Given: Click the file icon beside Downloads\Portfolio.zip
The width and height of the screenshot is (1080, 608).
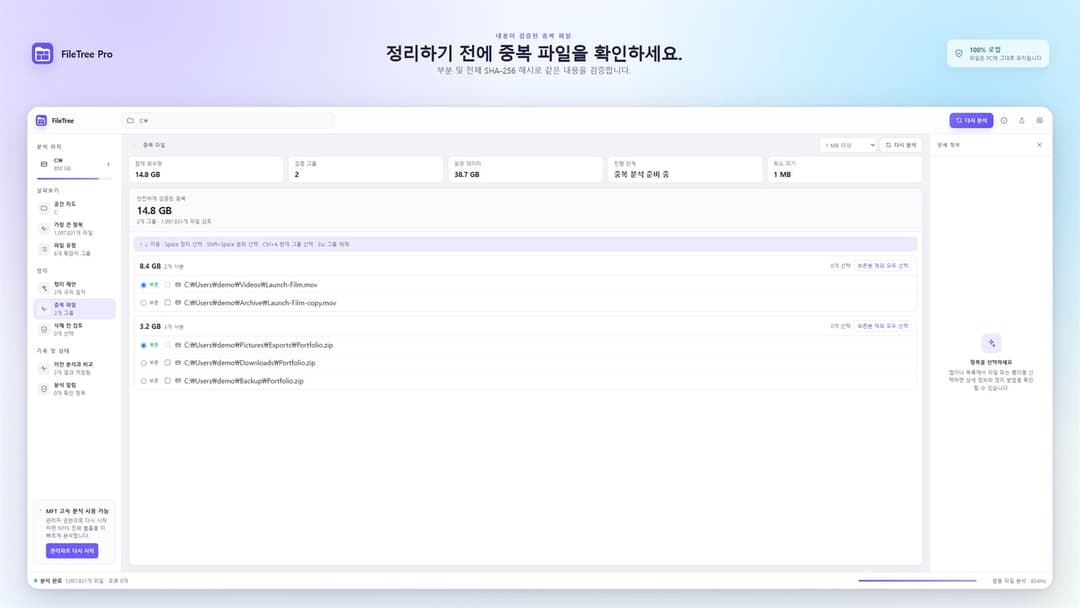Looking at the screenshot, I should (x=178, y=363).
